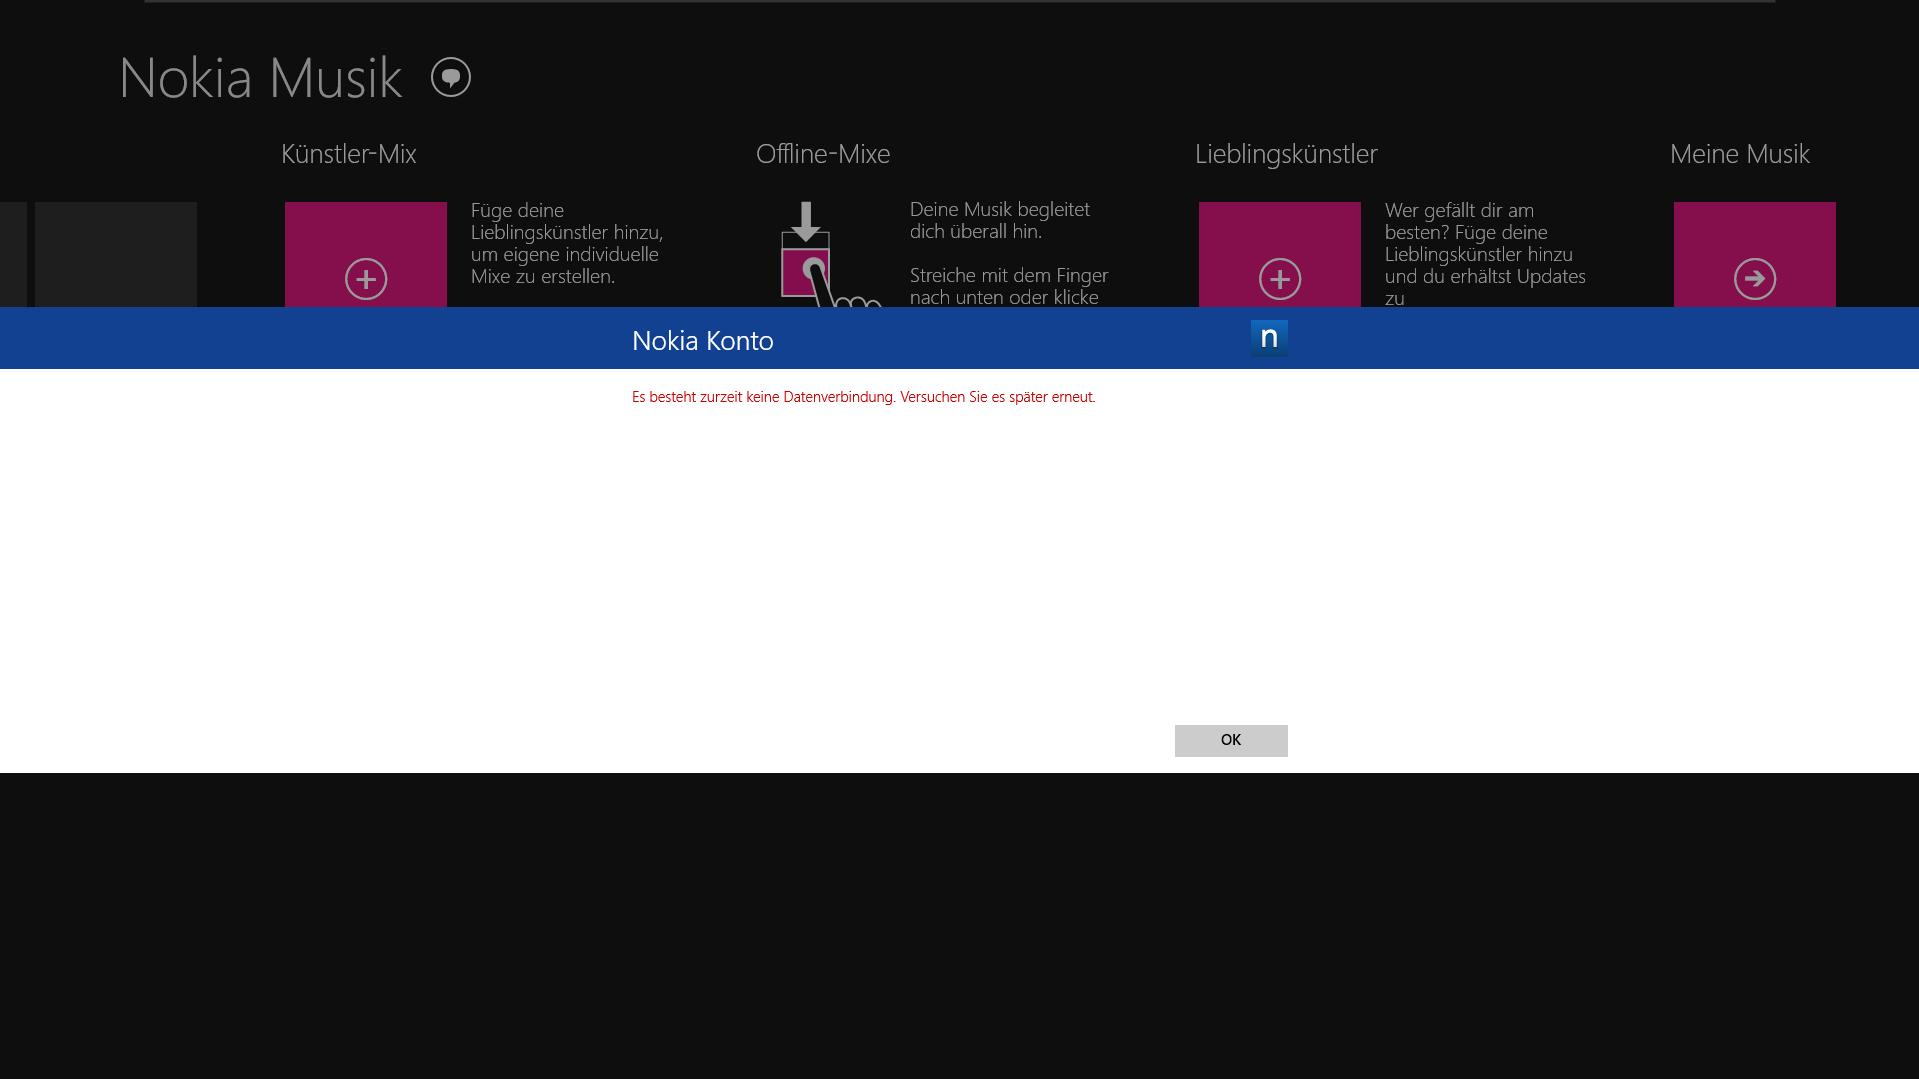Click the red no data connection error message

[862, 397]
